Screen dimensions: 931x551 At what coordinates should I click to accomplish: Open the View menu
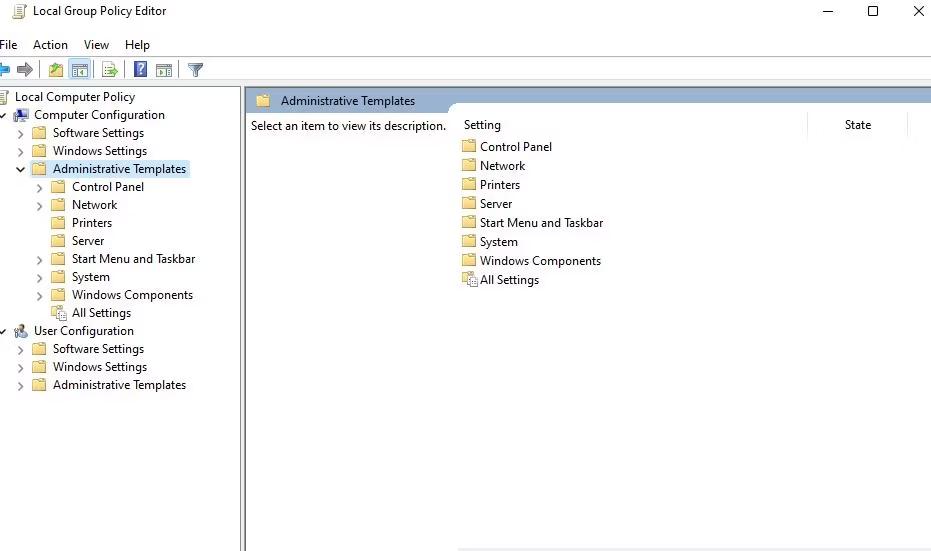[x=96, y=45]
